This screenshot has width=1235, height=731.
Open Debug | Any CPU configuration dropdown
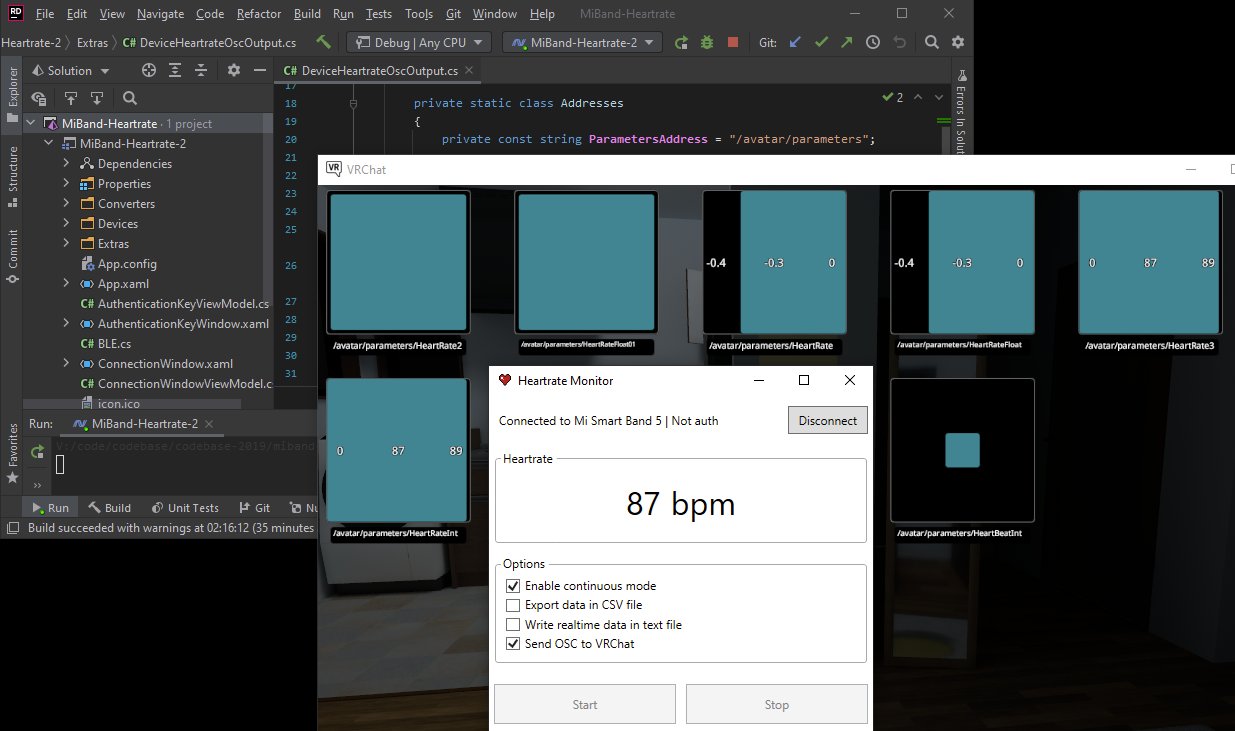418,43
